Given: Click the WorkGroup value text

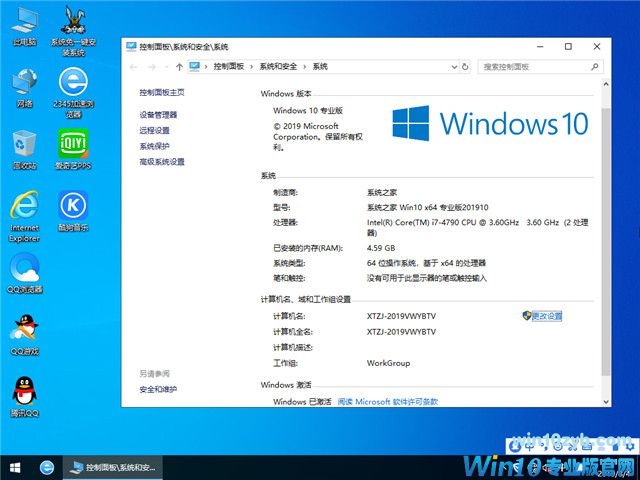Looking at the screenshot, I should (x=388, y=363).
